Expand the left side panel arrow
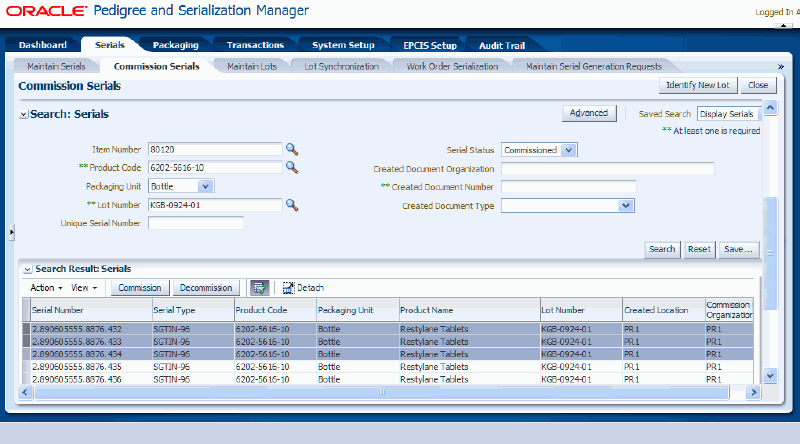Screen dimensions: 800x444 tap(11, 232)
